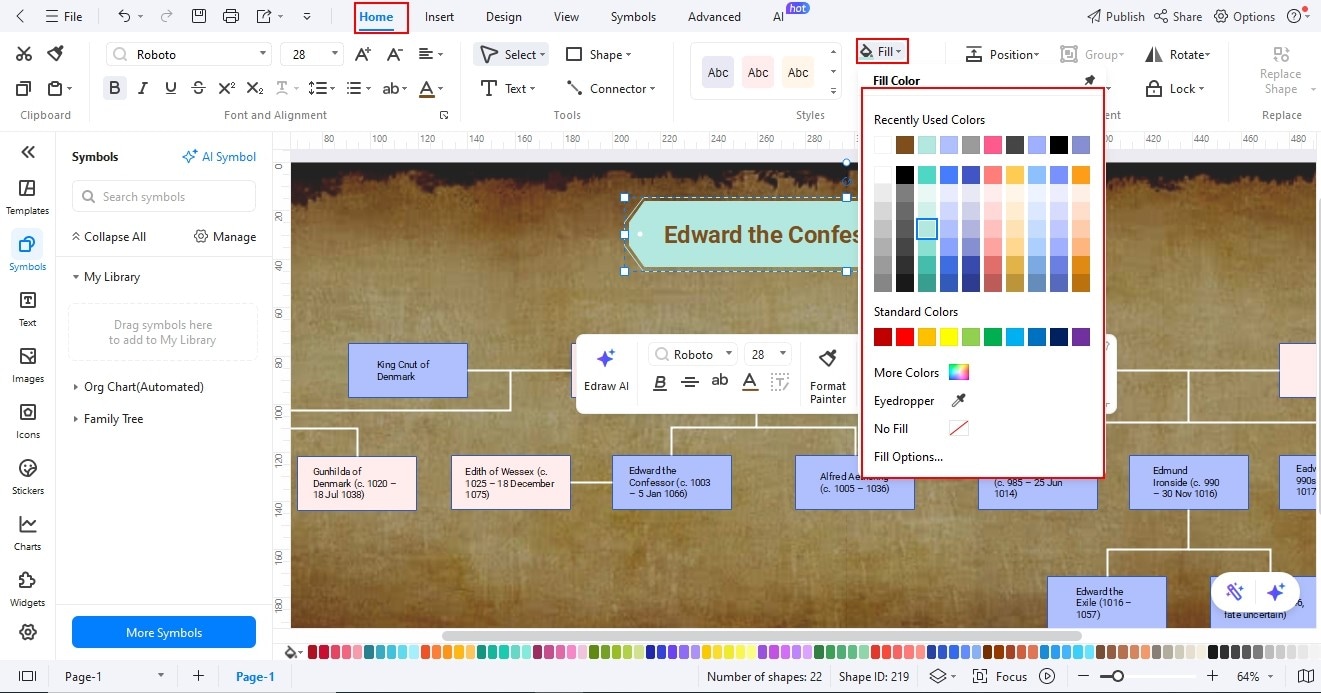Expand the Family Tree section

(x=113, y=418)
